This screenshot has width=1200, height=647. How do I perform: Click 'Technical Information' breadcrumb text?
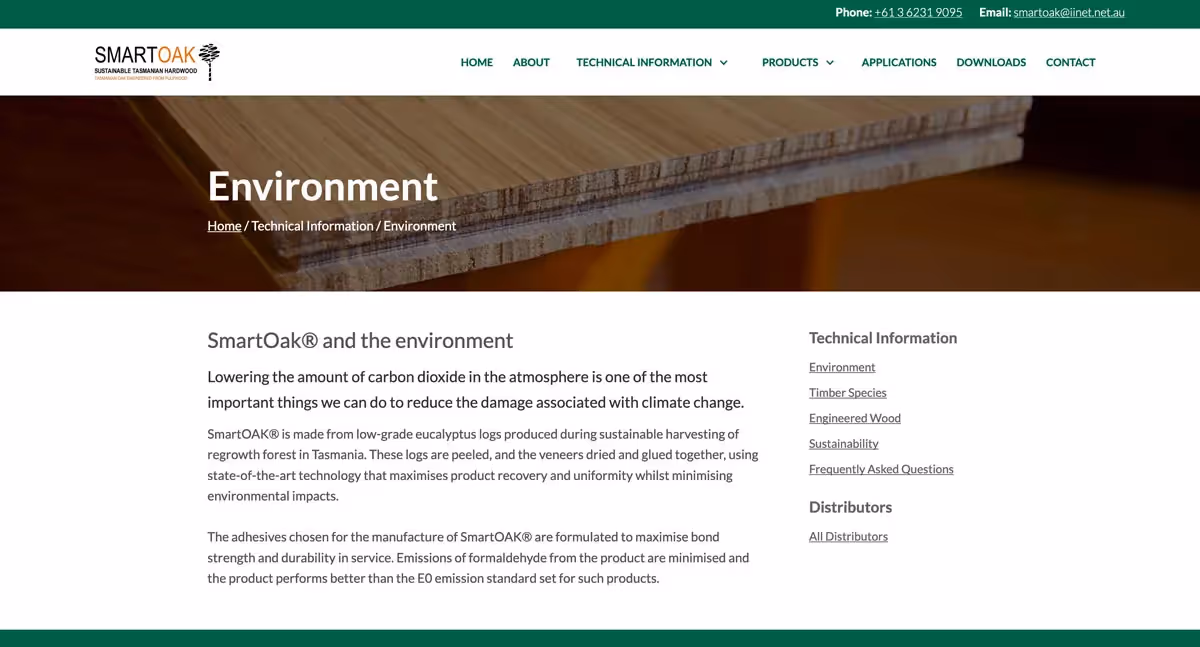312,226
